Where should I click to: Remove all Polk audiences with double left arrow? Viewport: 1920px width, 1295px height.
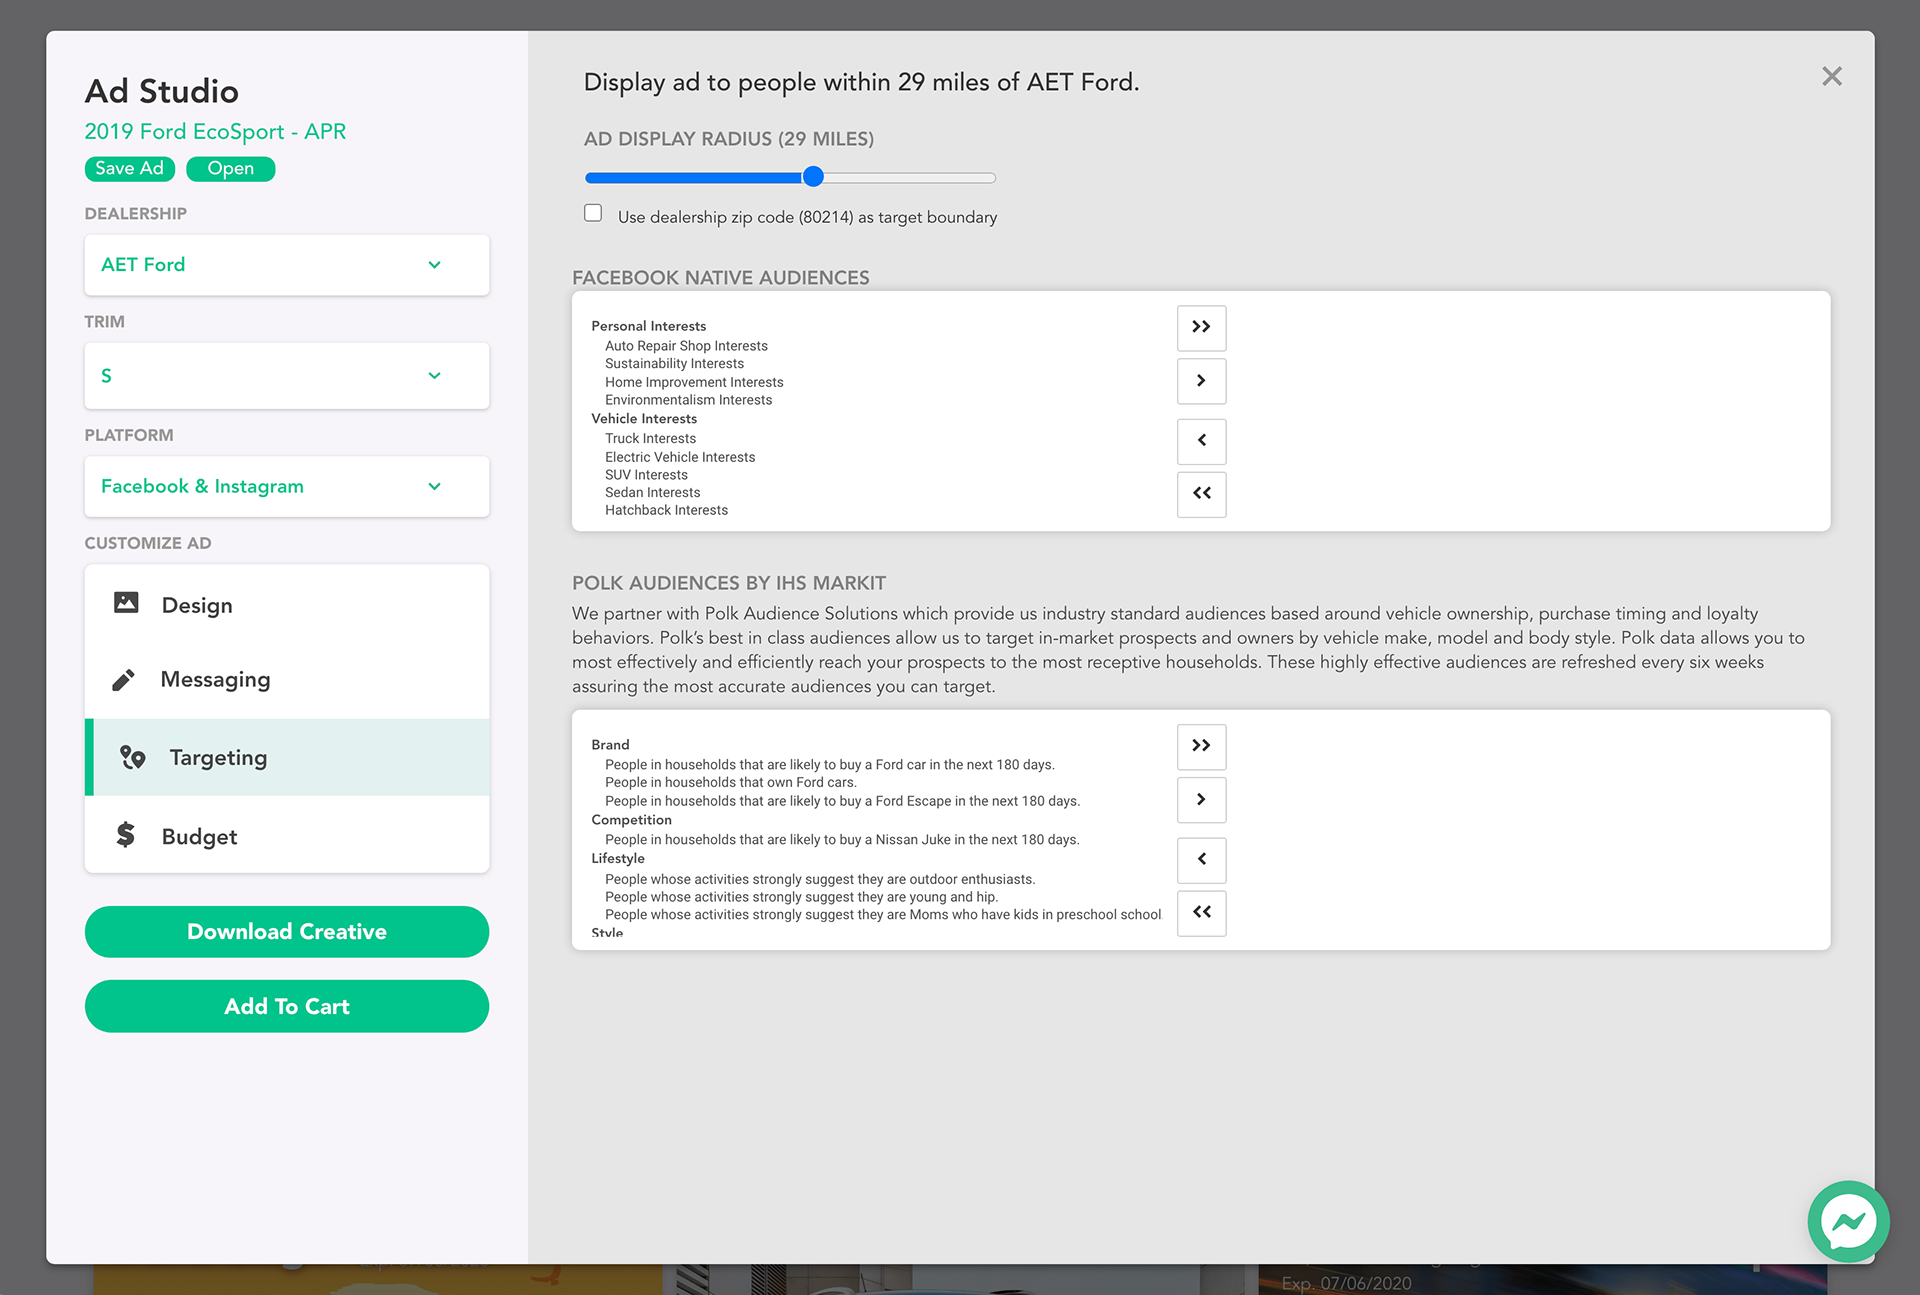pyautogui.click(x=1201, y=913)
